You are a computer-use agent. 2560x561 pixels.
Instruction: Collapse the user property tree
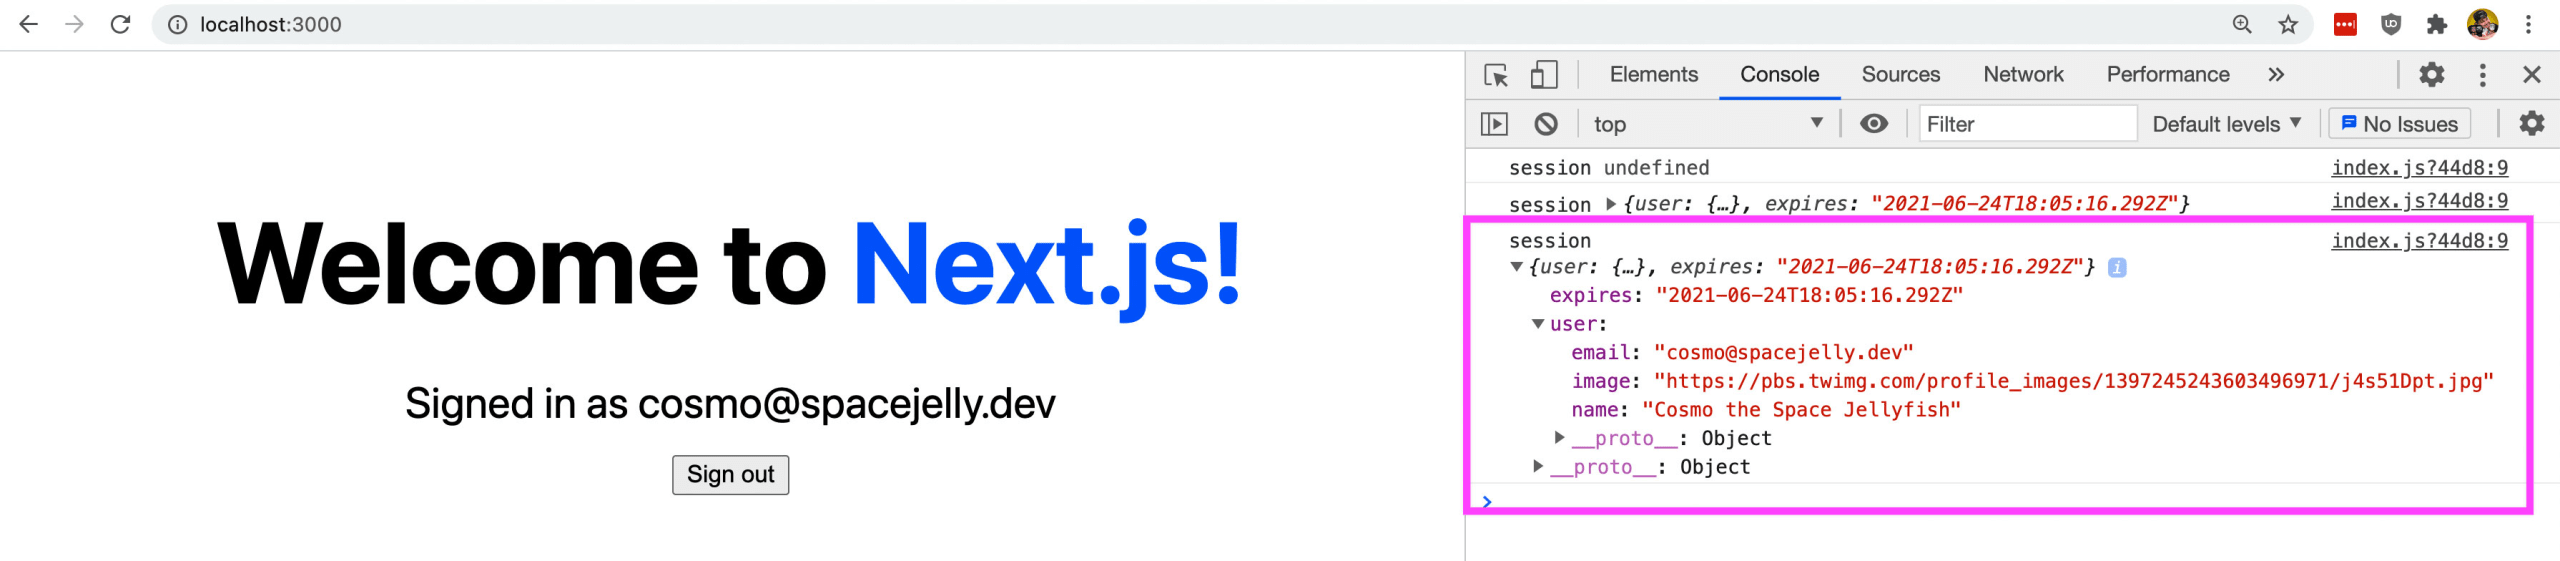click(x=1538, y=324)
